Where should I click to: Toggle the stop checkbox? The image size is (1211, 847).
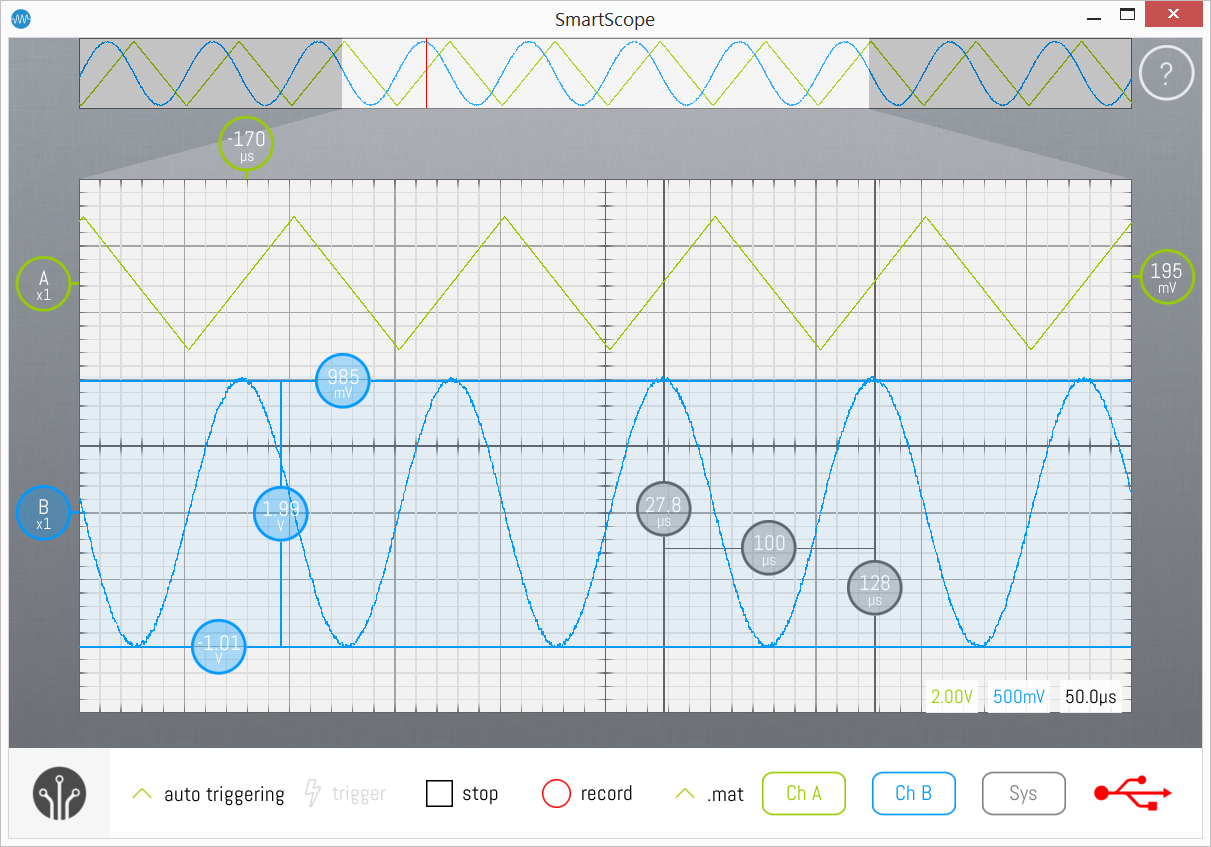pos(440,794)
